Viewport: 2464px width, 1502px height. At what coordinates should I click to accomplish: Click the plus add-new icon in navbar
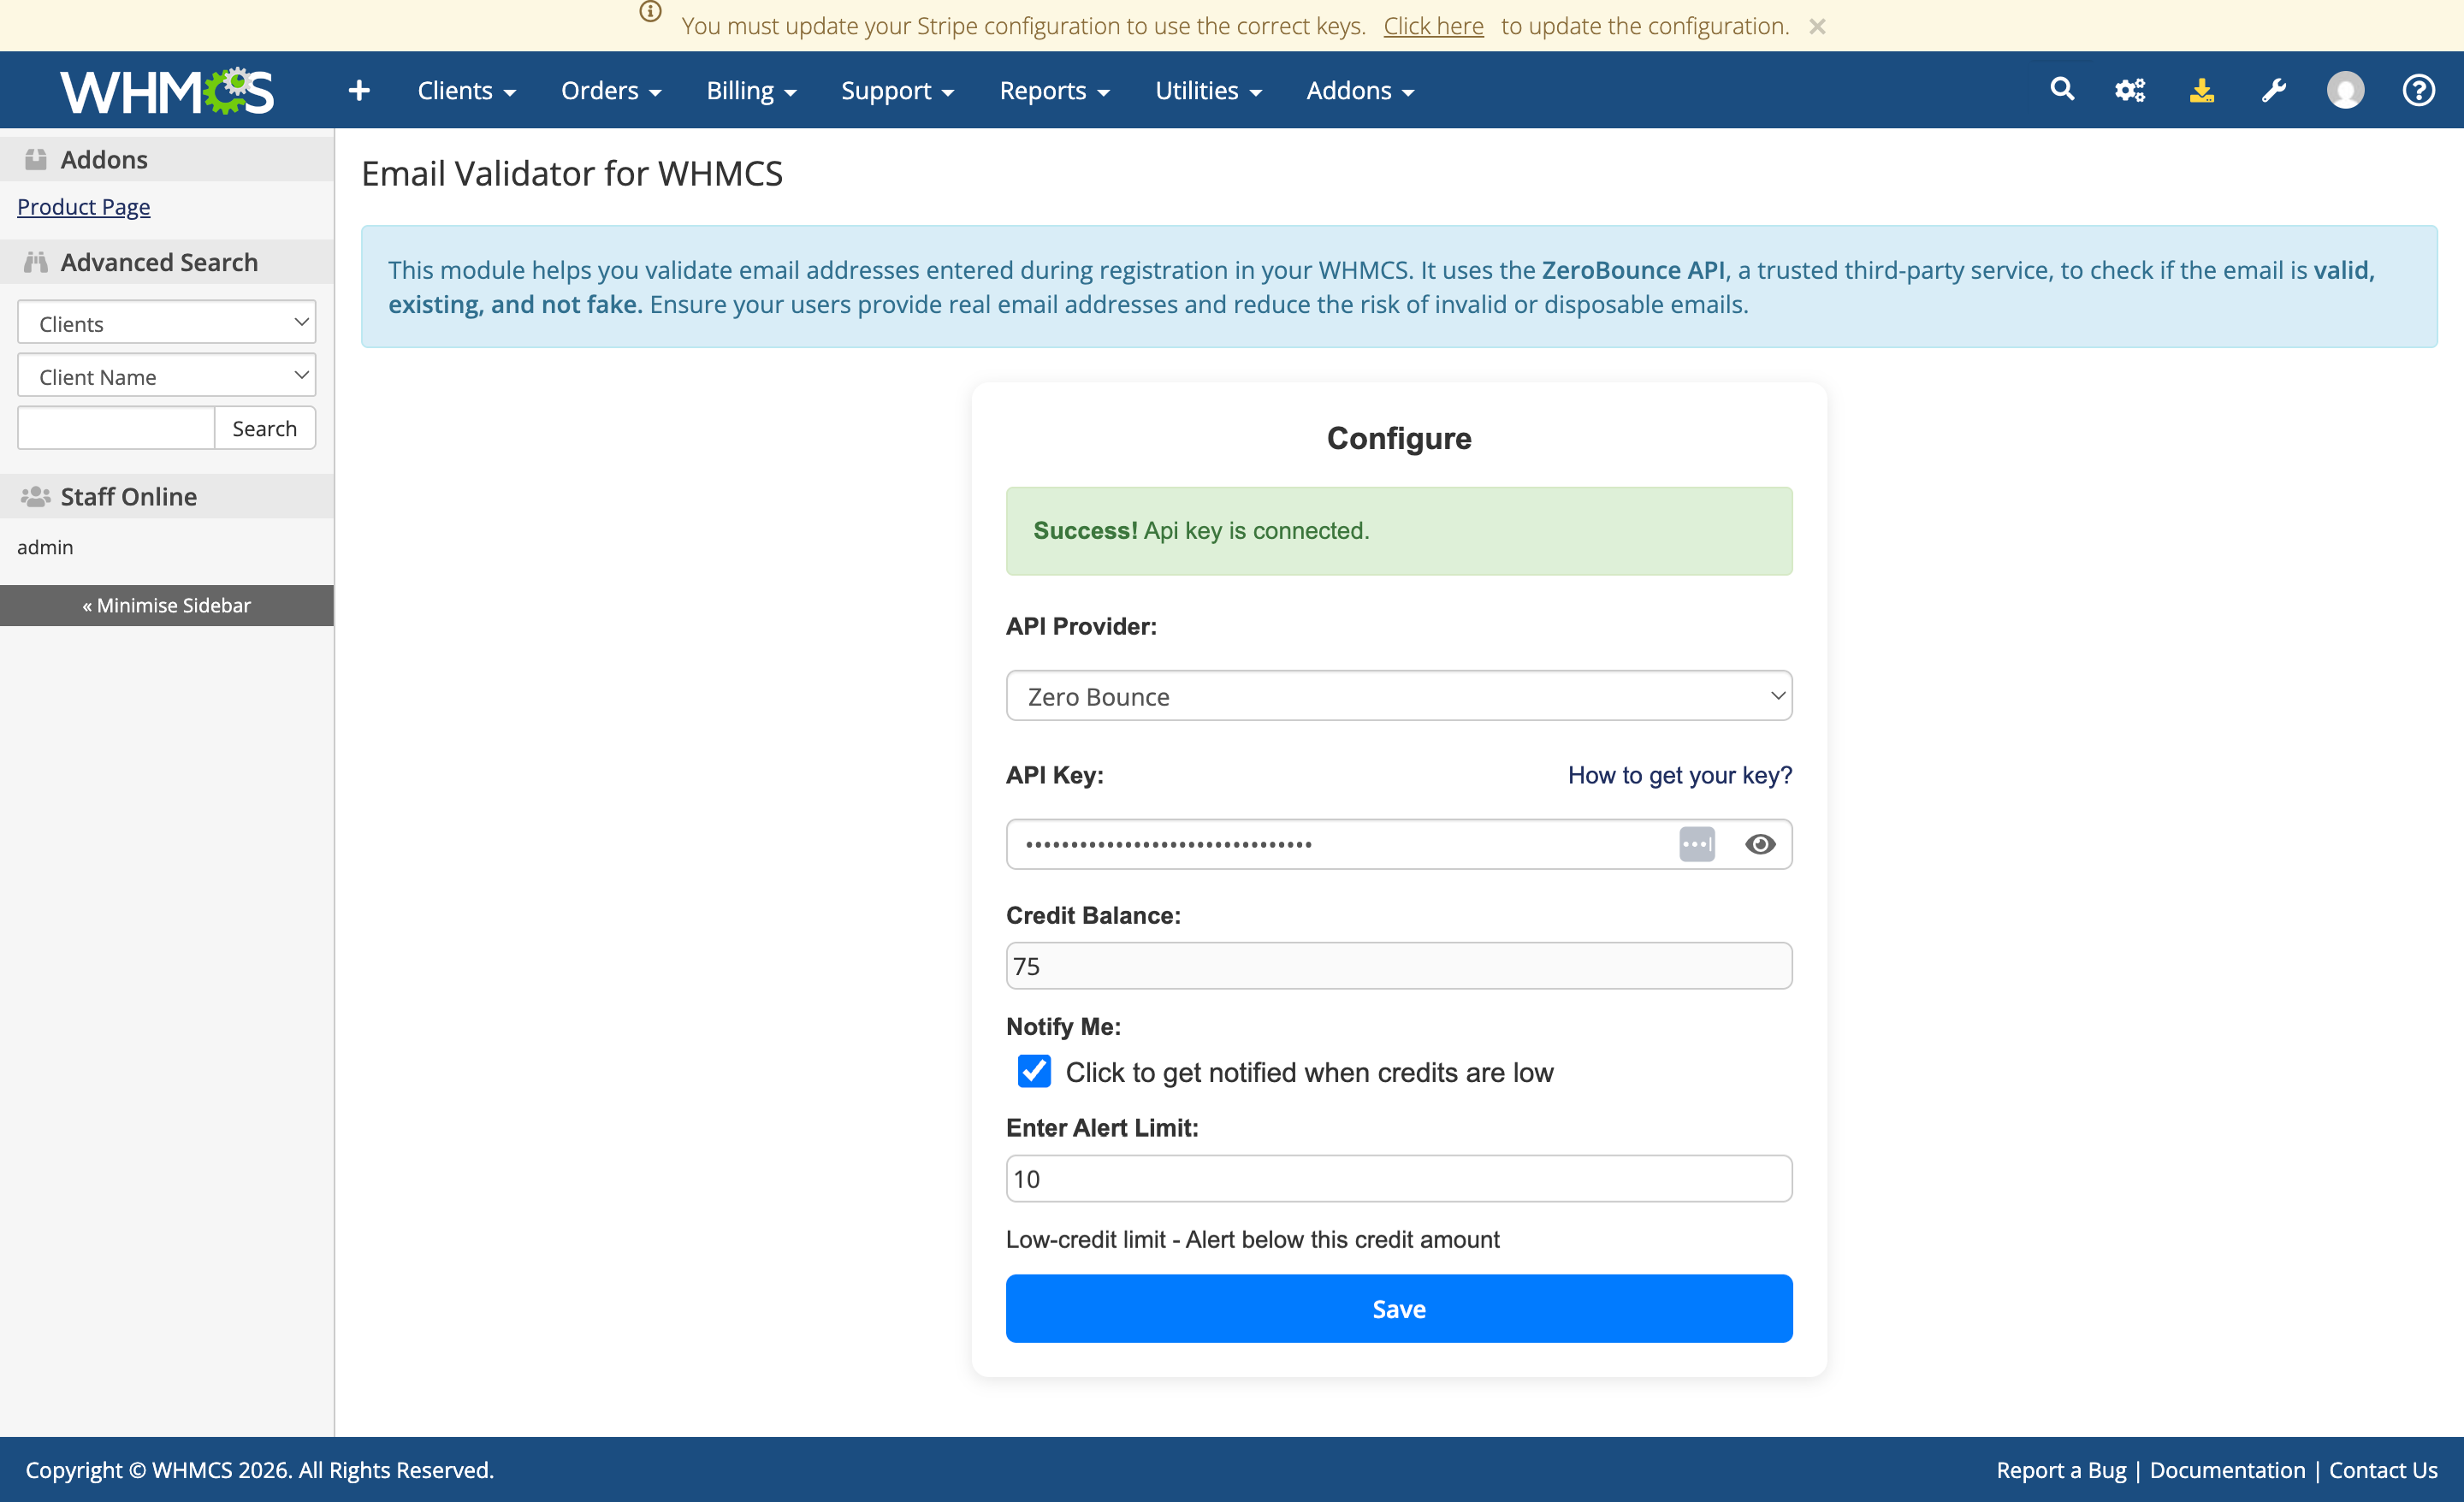click(x=359, y=91)
